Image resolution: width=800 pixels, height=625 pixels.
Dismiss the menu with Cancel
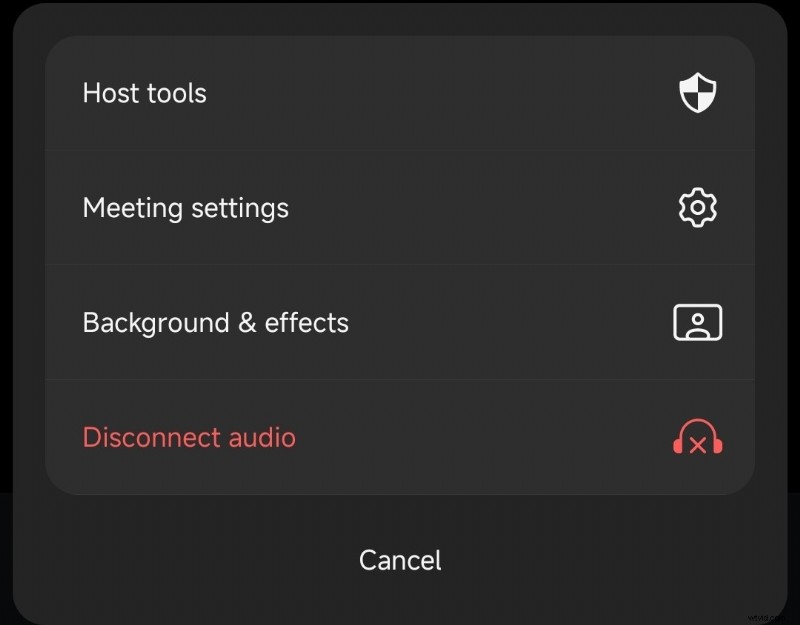point(399,560)
